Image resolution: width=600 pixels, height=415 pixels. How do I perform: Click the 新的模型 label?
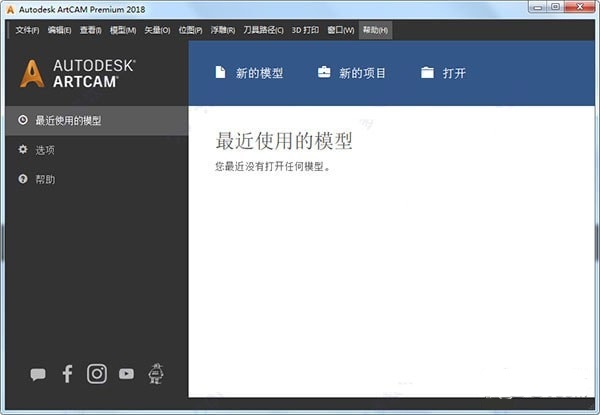259,73
